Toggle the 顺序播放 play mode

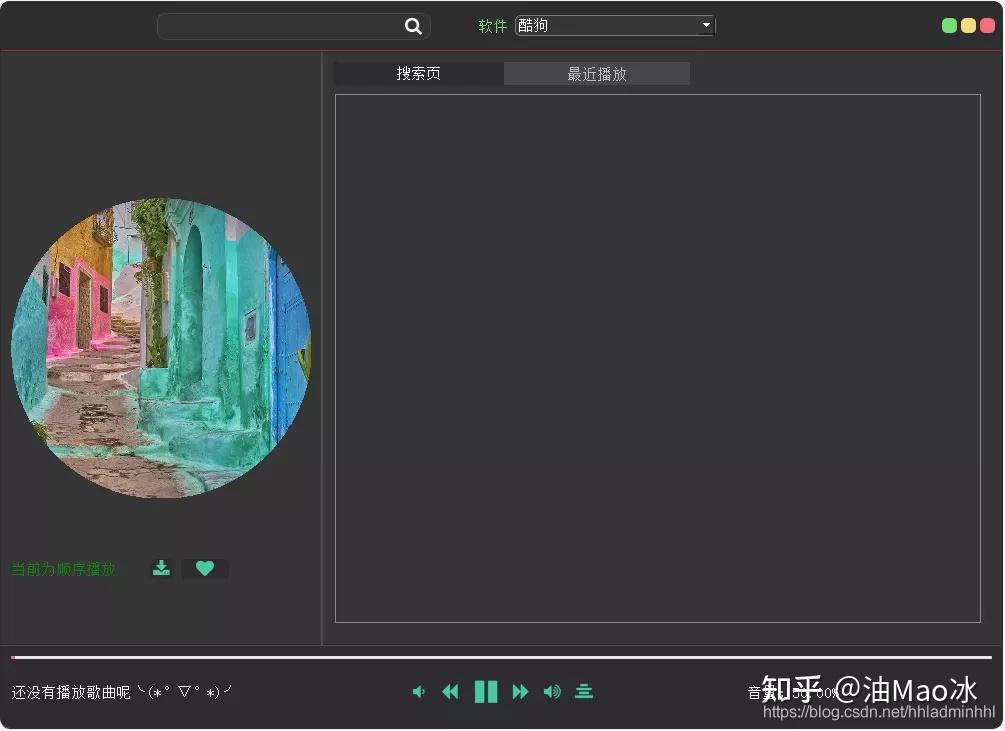64,569
